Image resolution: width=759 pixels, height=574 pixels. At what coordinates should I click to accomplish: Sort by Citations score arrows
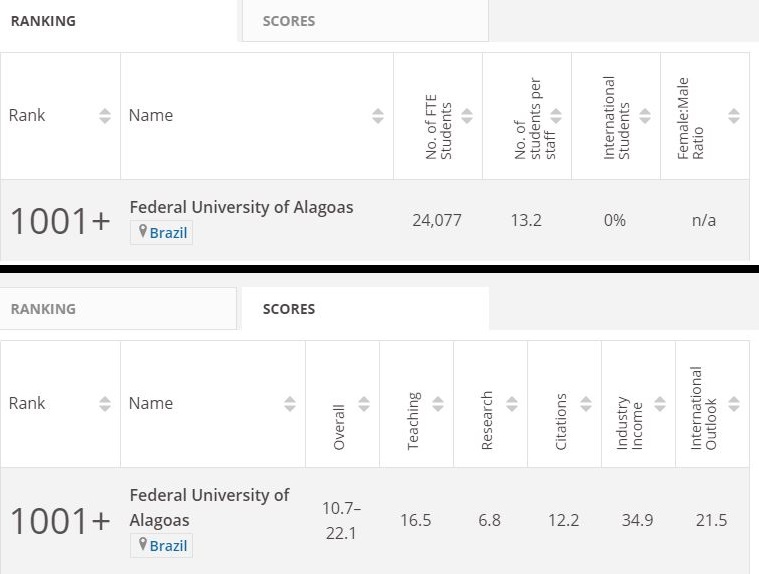click(586, 404)
